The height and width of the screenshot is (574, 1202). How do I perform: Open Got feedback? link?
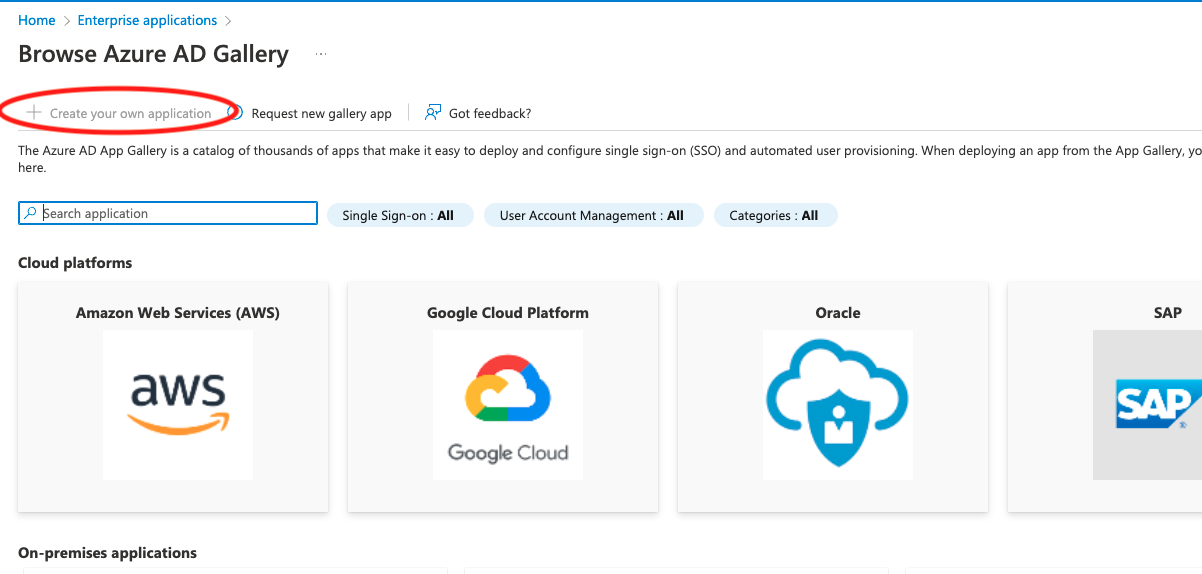pos(490,113)
